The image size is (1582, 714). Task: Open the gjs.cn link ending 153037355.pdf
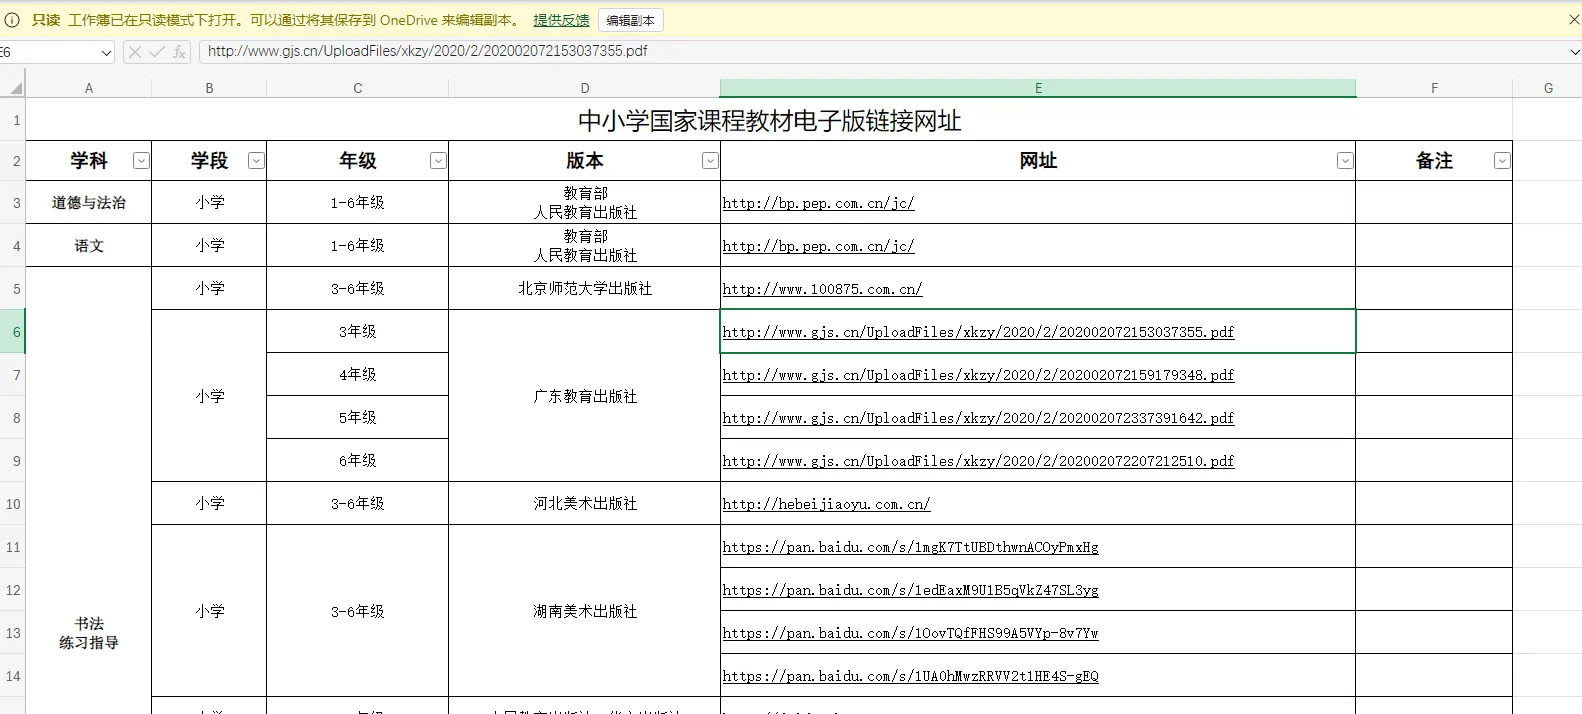point(978,332)
